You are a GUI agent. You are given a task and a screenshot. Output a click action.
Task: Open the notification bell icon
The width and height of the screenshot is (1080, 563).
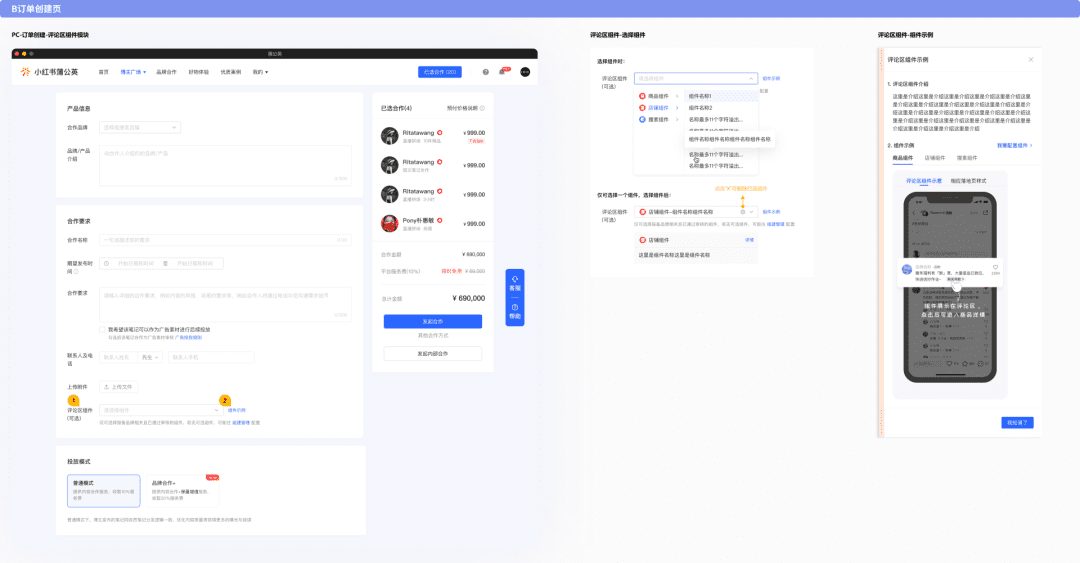pos(502,72)
